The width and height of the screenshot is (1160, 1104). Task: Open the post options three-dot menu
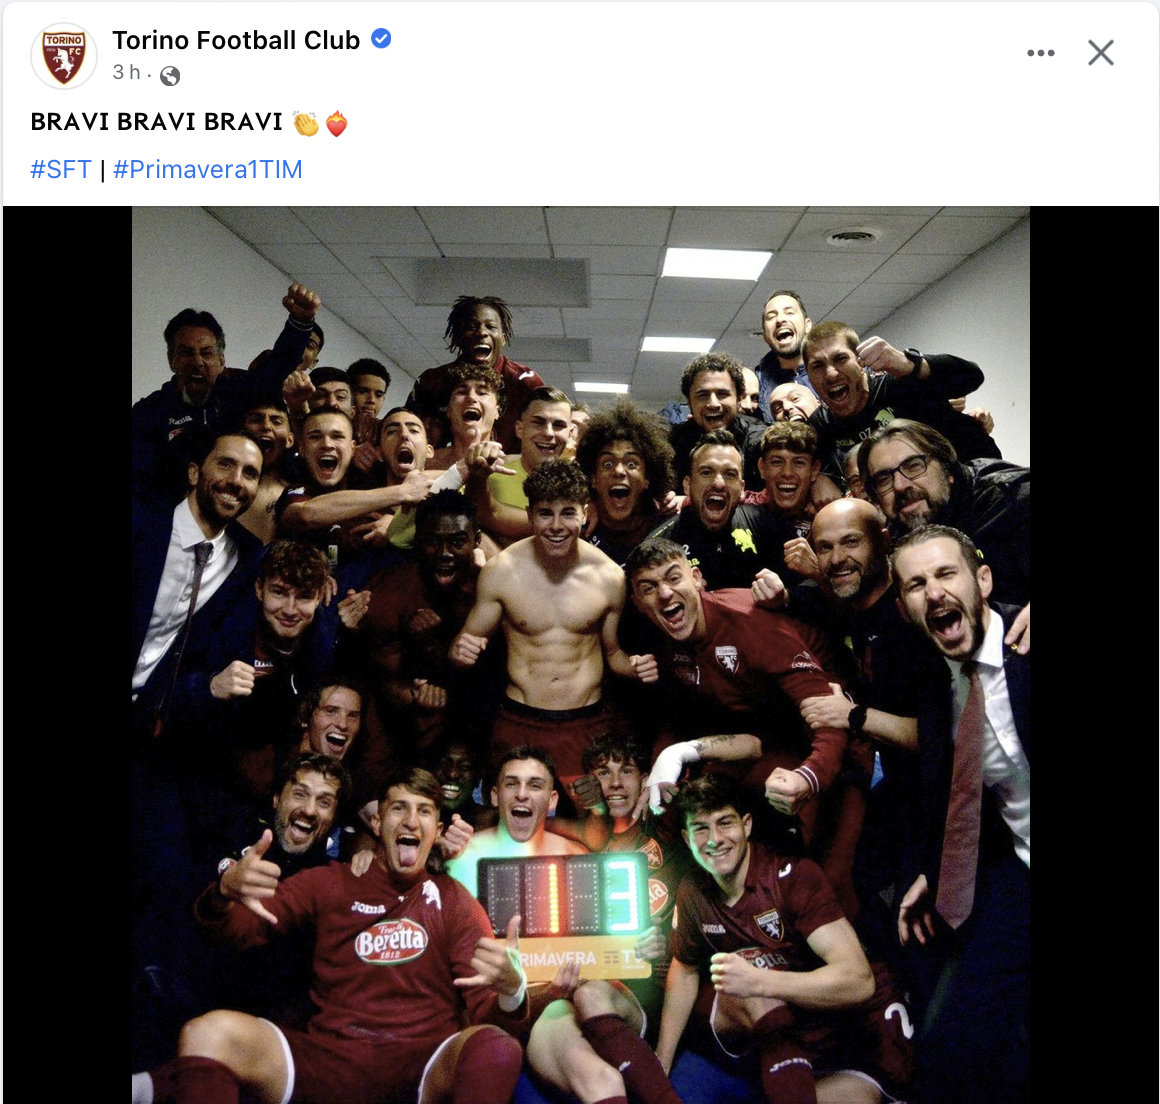(x=1040, y=53)
